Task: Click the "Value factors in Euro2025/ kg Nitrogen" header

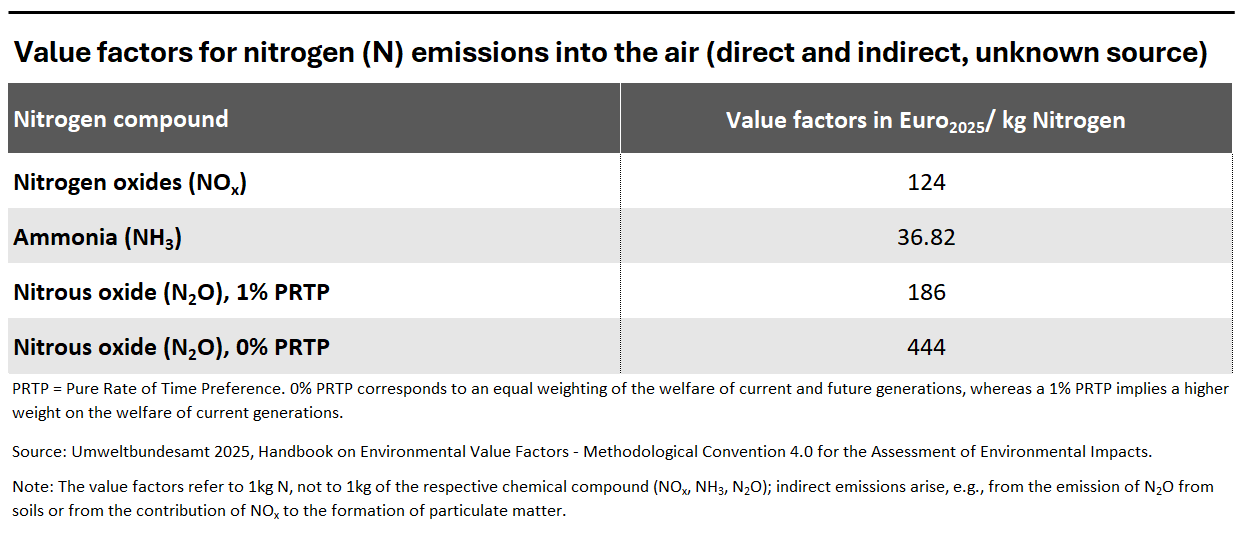Action: coord(925,121)
